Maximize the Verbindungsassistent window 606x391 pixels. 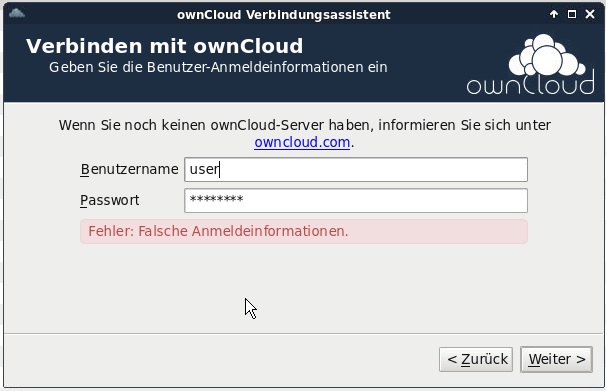point(572,14)
